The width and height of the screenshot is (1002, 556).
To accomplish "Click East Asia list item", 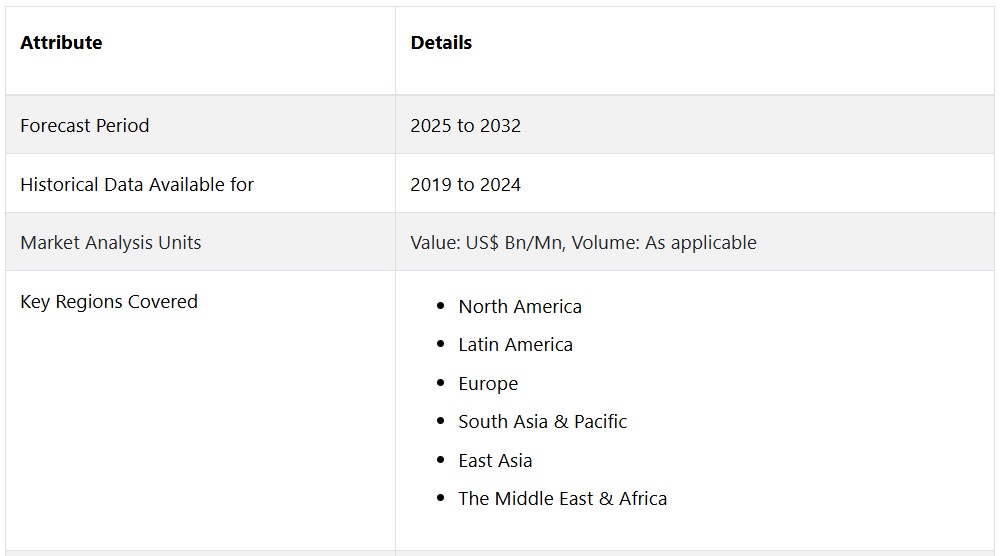I will click(495, 461).
